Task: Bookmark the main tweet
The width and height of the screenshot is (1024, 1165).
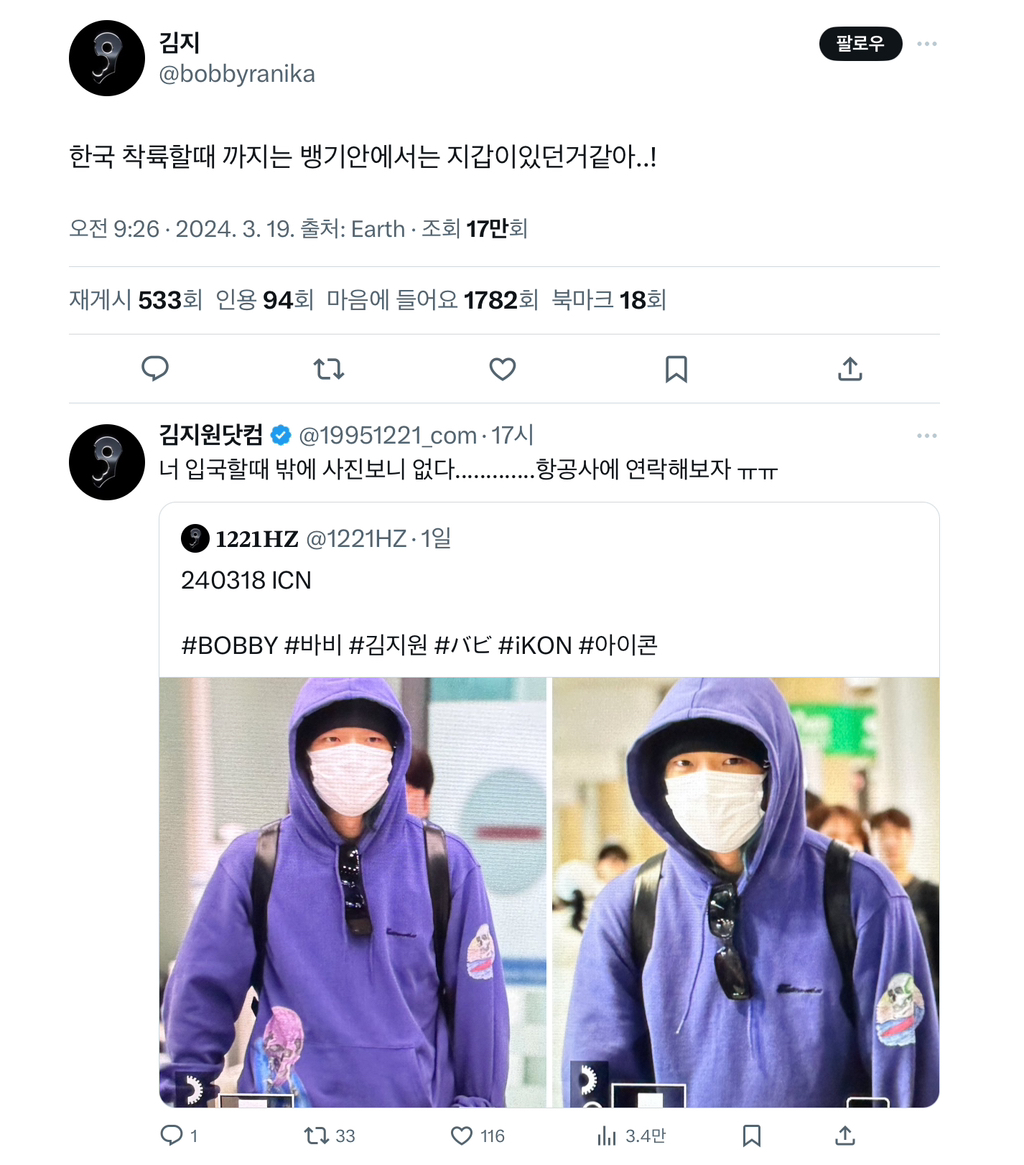Action: pyautogui.click(x=675, y=369)
